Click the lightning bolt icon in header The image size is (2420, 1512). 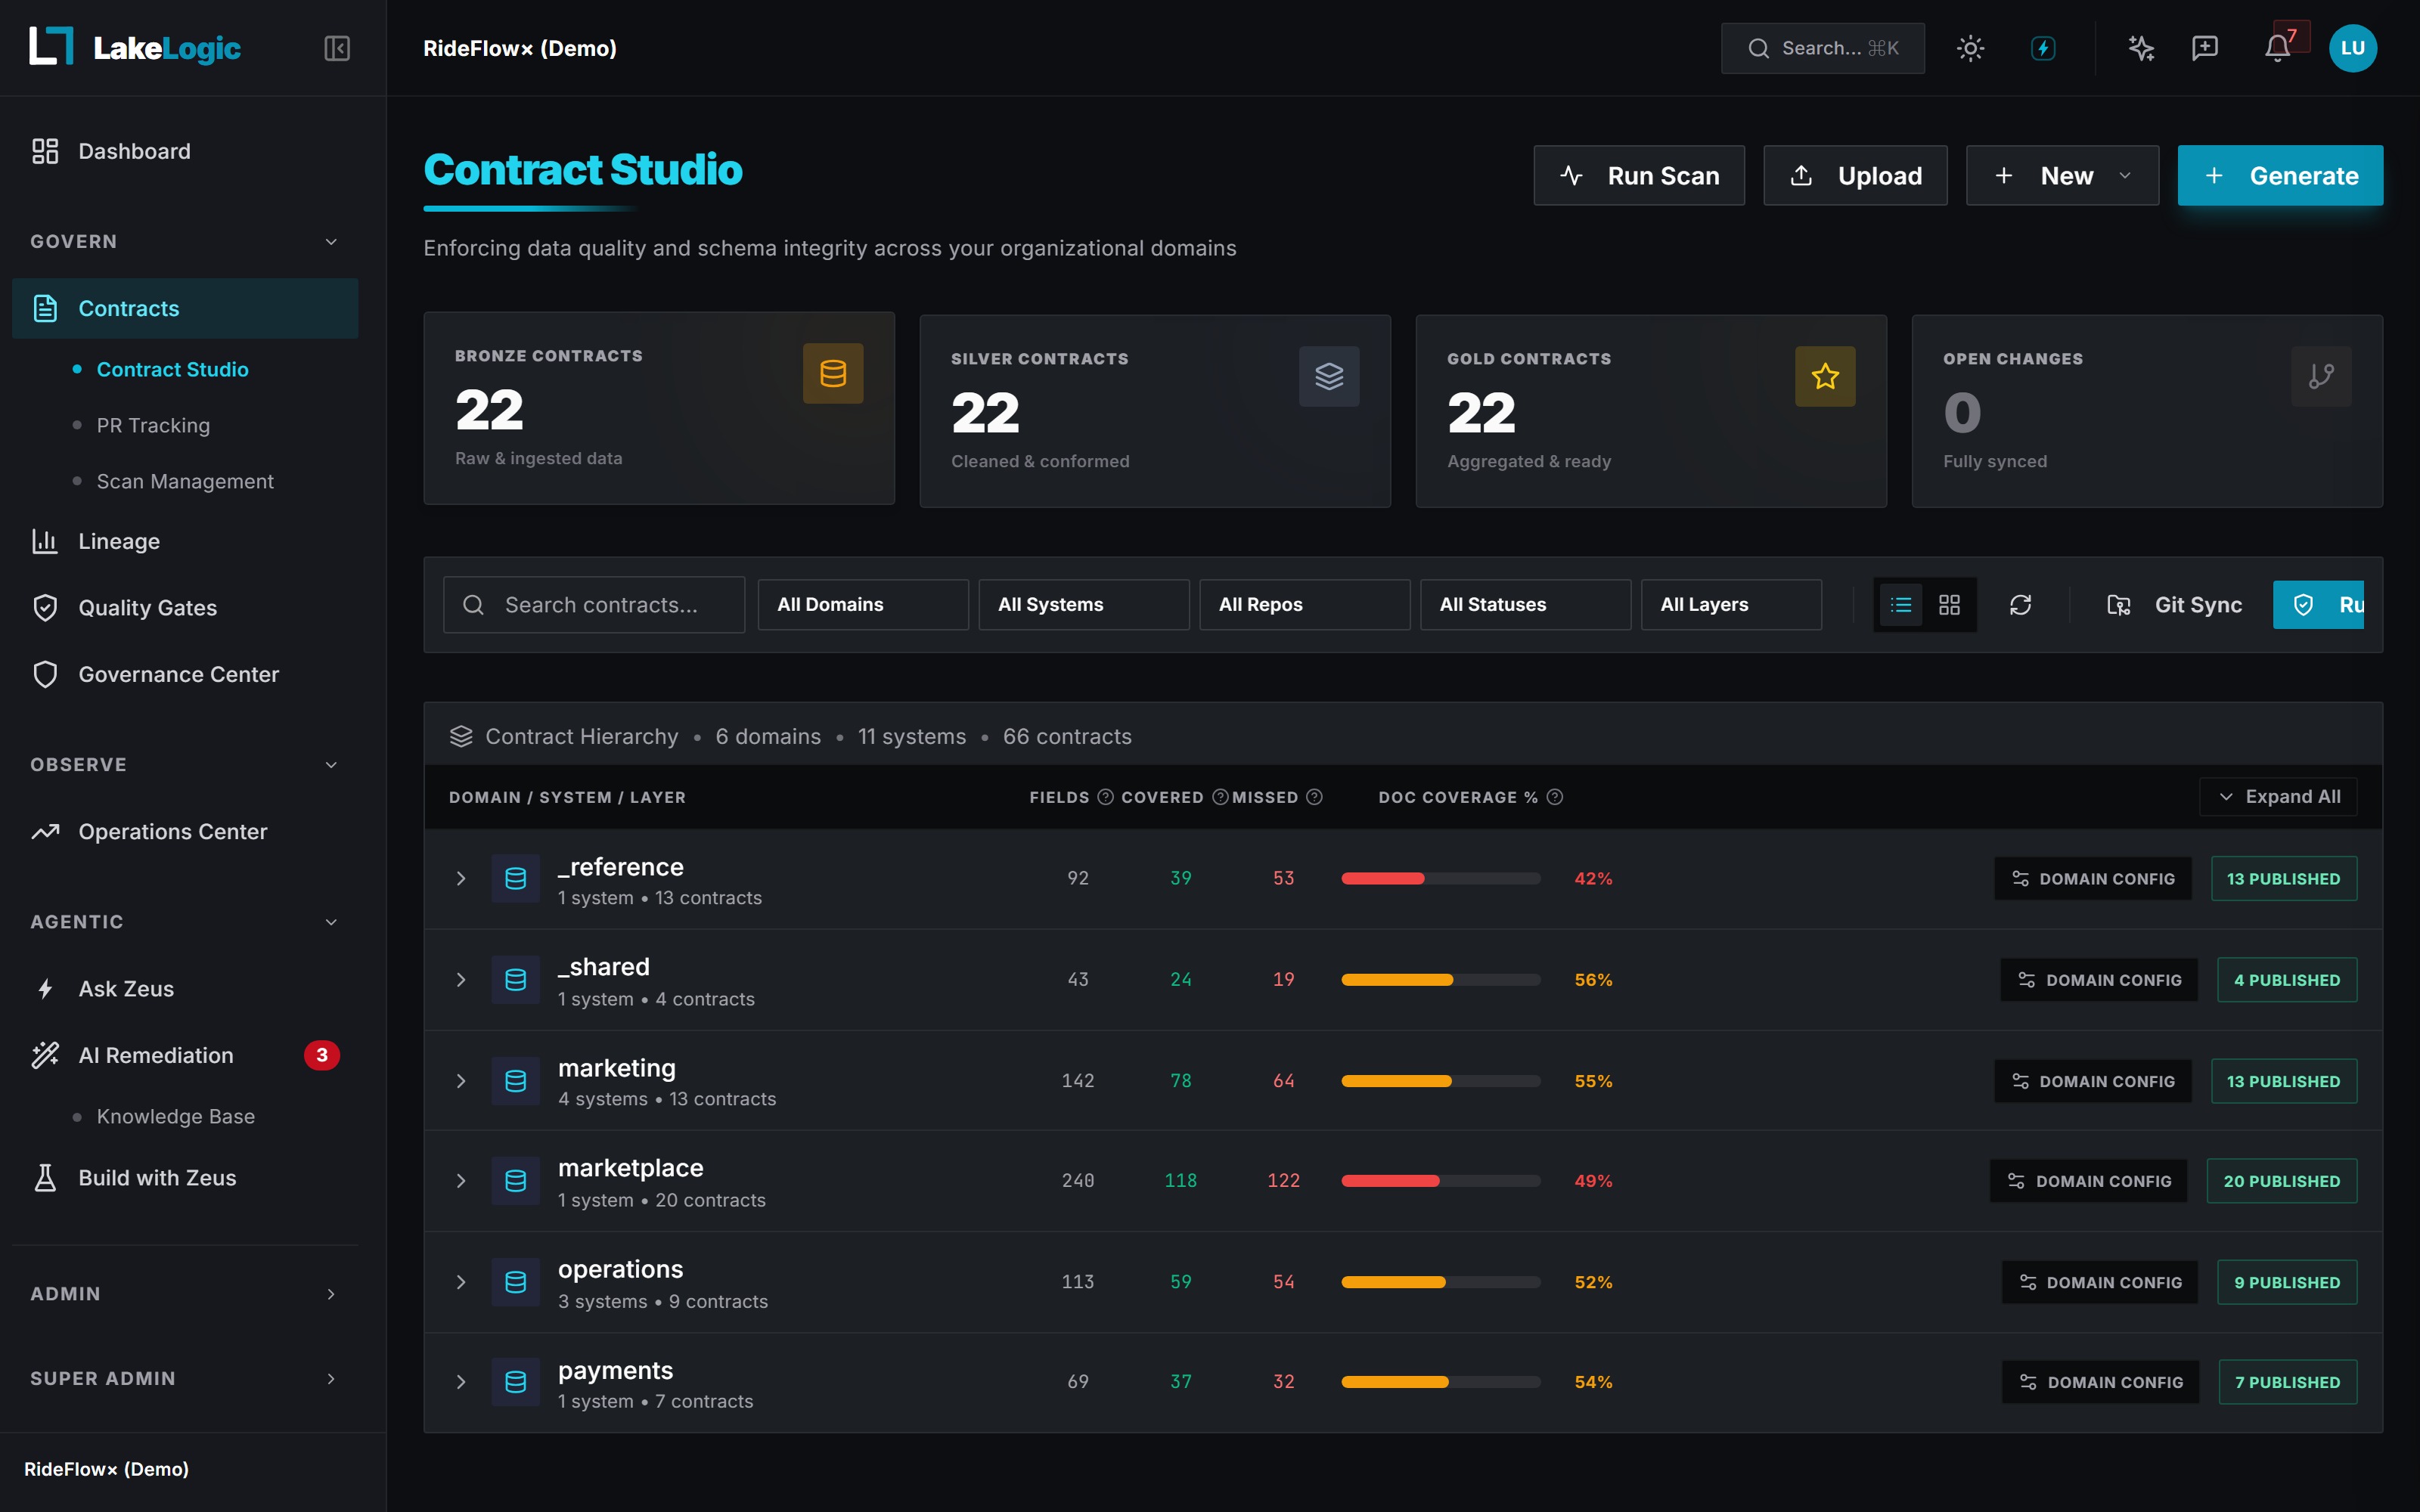pyautogui.click(x=2043, y=48)
